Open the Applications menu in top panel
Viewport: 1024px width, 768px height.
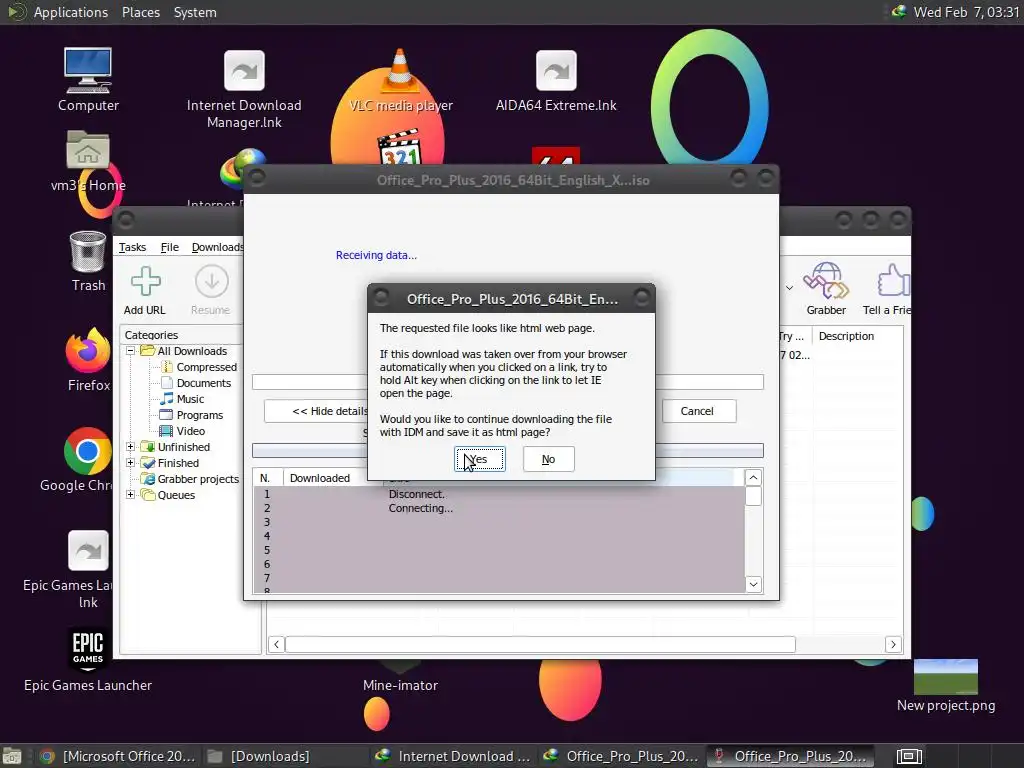(71, 12)
